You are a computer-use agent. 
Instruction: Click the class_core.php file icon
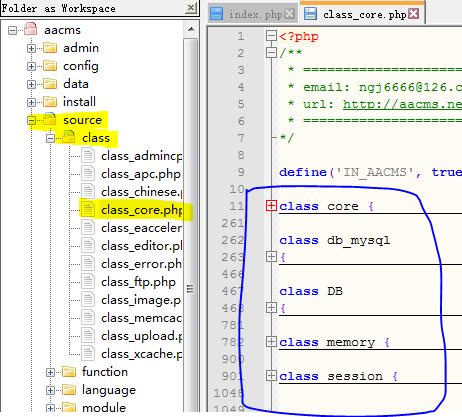pos(88,210)
